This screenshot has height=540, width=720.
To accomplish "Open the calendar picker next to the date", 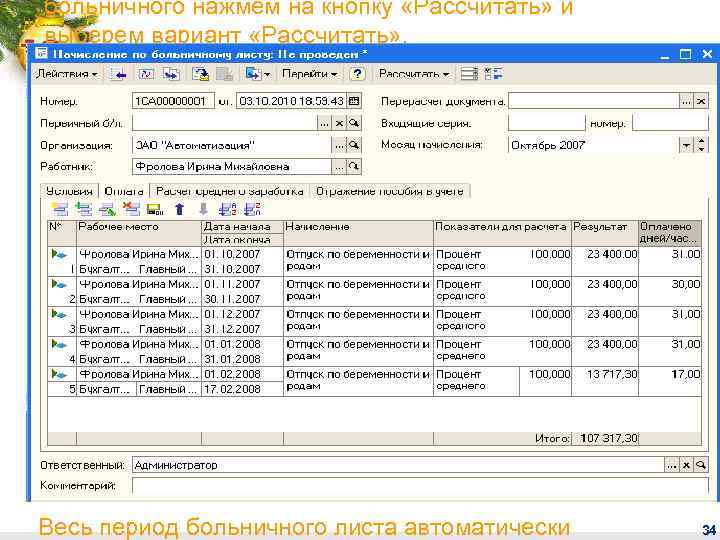I will pyautogui.click(x=354, y=101).
